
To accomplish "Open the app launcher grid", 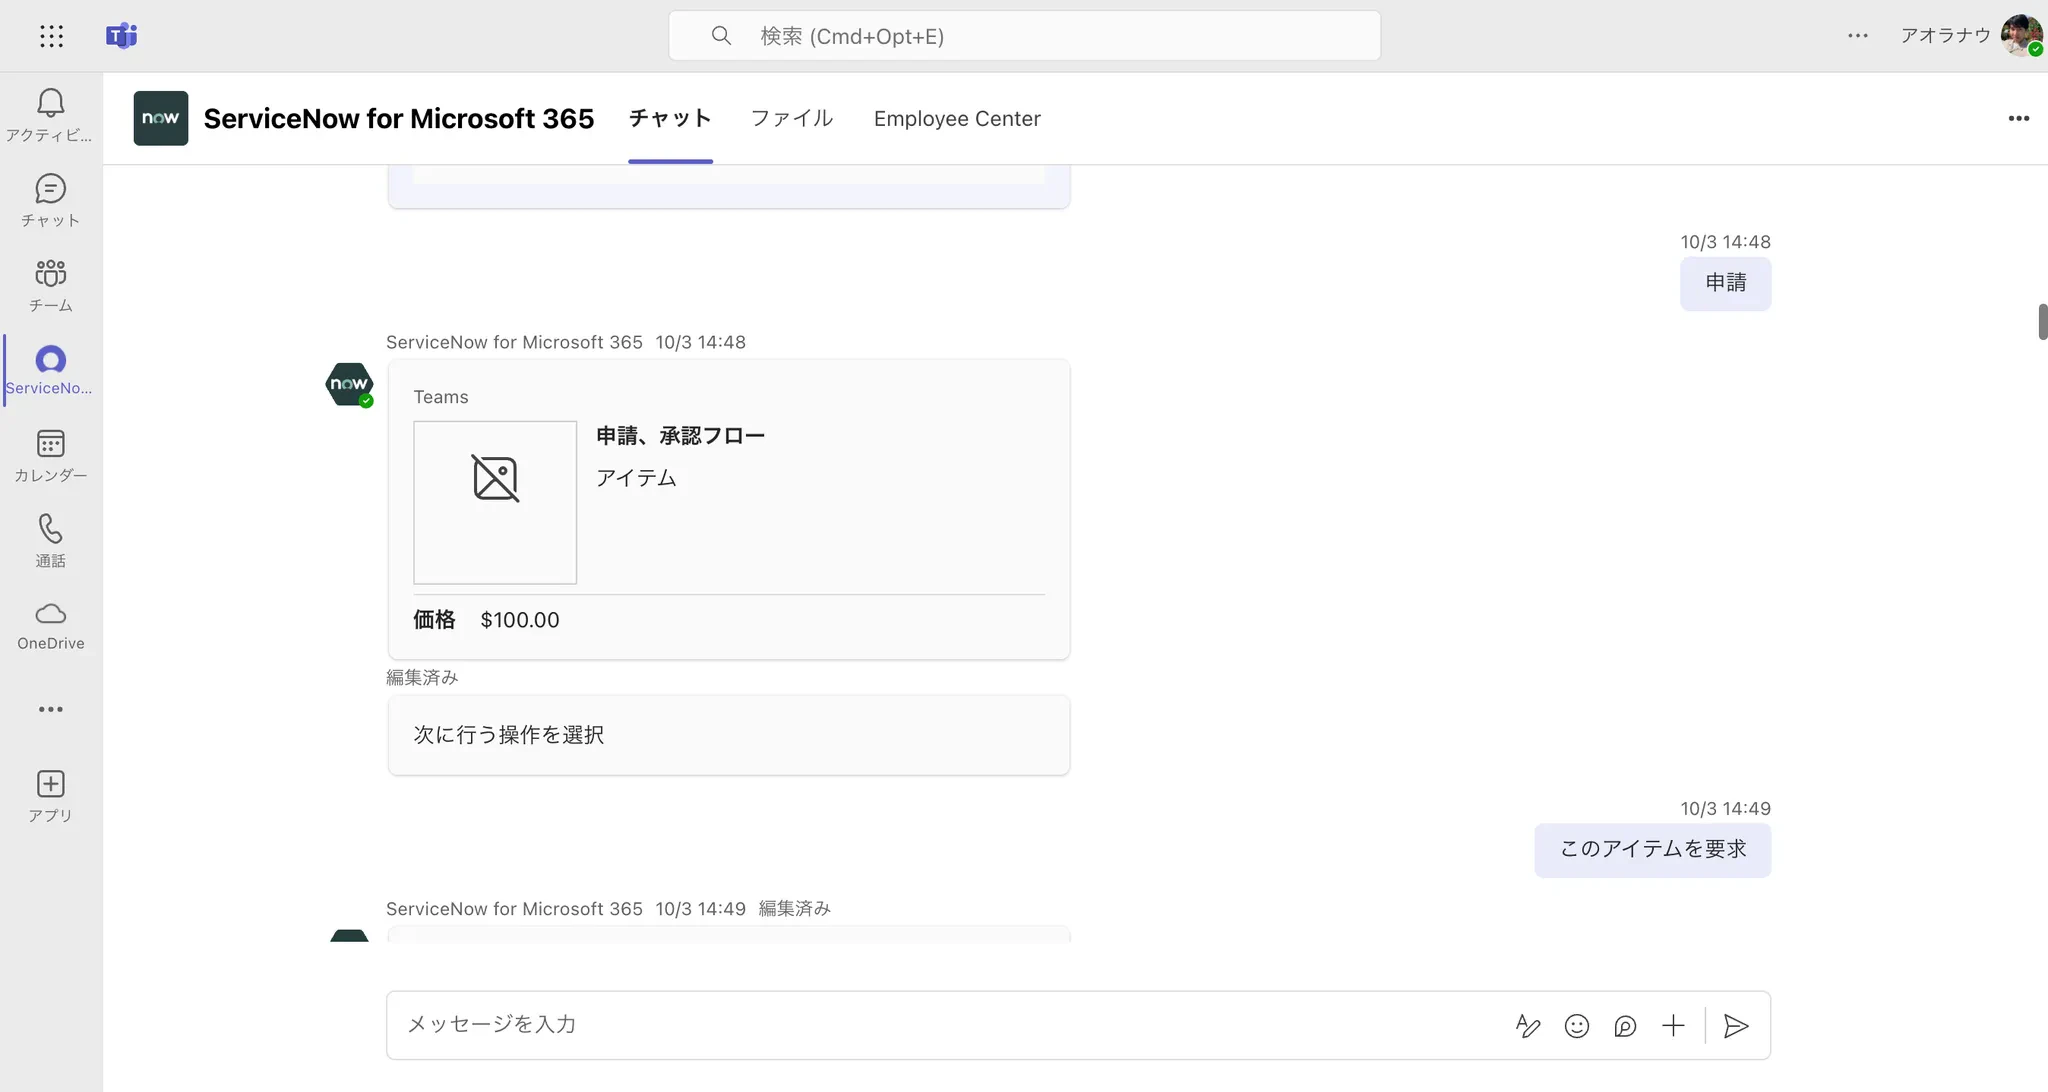I will [51, 36].
